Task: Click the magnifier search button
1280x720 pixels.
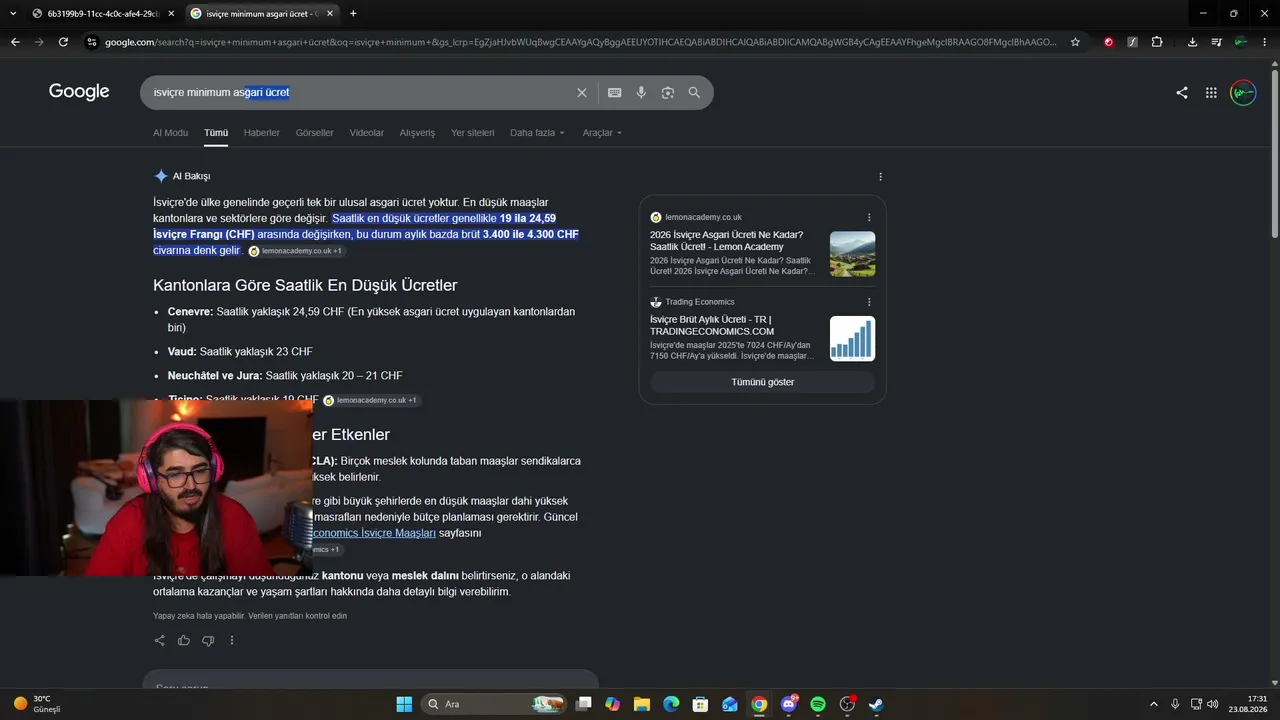Action: coord(694,93)
